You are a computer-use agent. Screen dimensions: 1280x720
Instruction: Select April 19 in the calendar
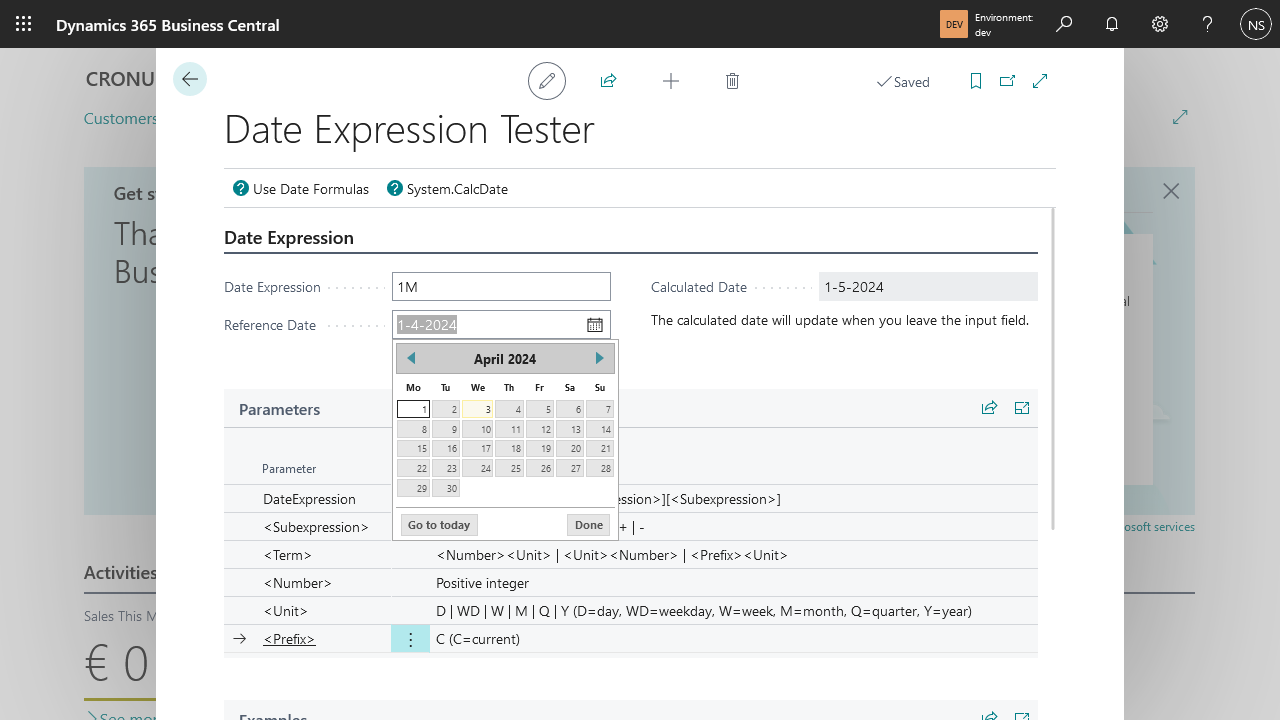point(540,449)
